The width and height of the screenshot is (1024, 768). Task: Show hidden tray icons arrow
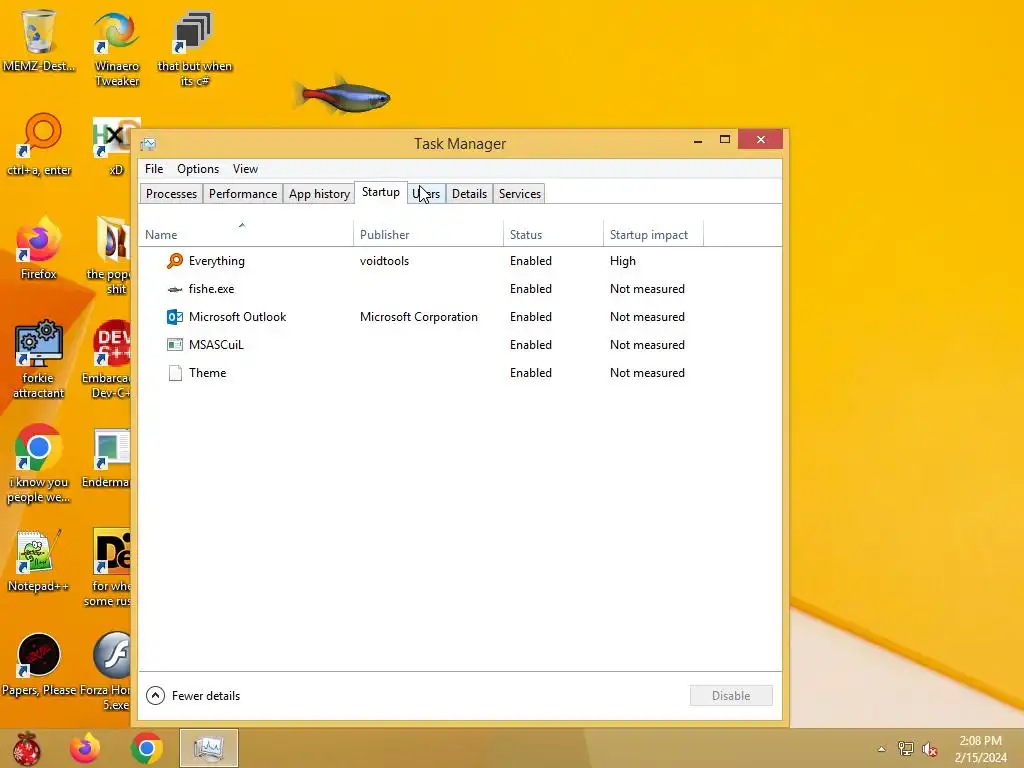click(x=882, y=749)
